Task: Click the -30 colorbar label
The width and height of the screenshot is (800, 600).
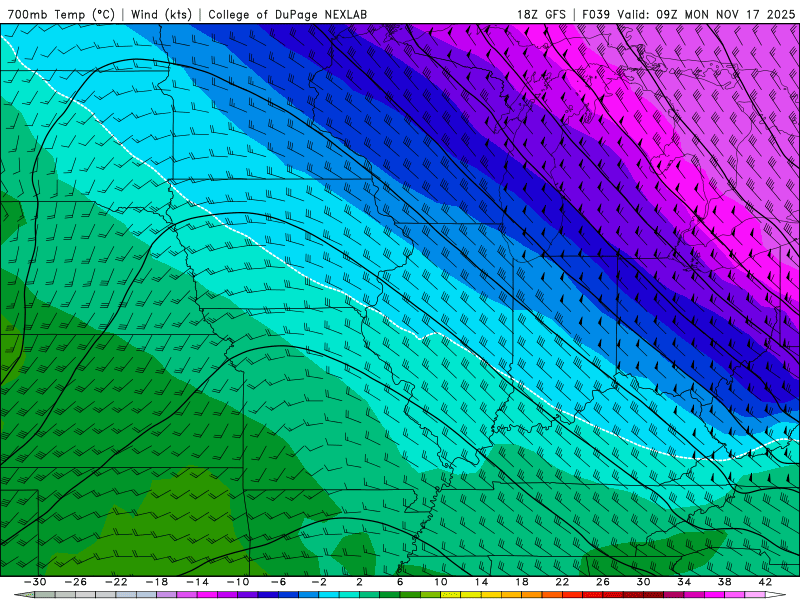Action: (x=35, y=582)
